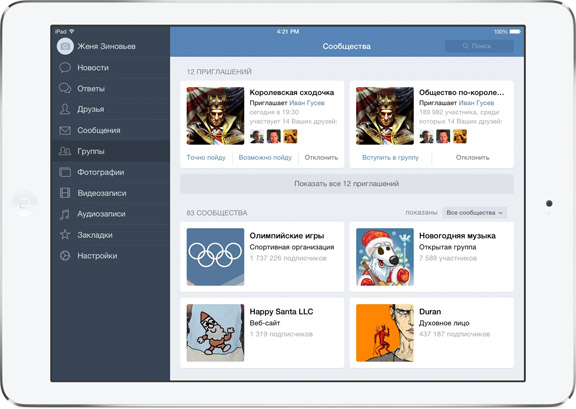Open Сообщения envelope icon
576x409 pixels.
pos(65,130)
